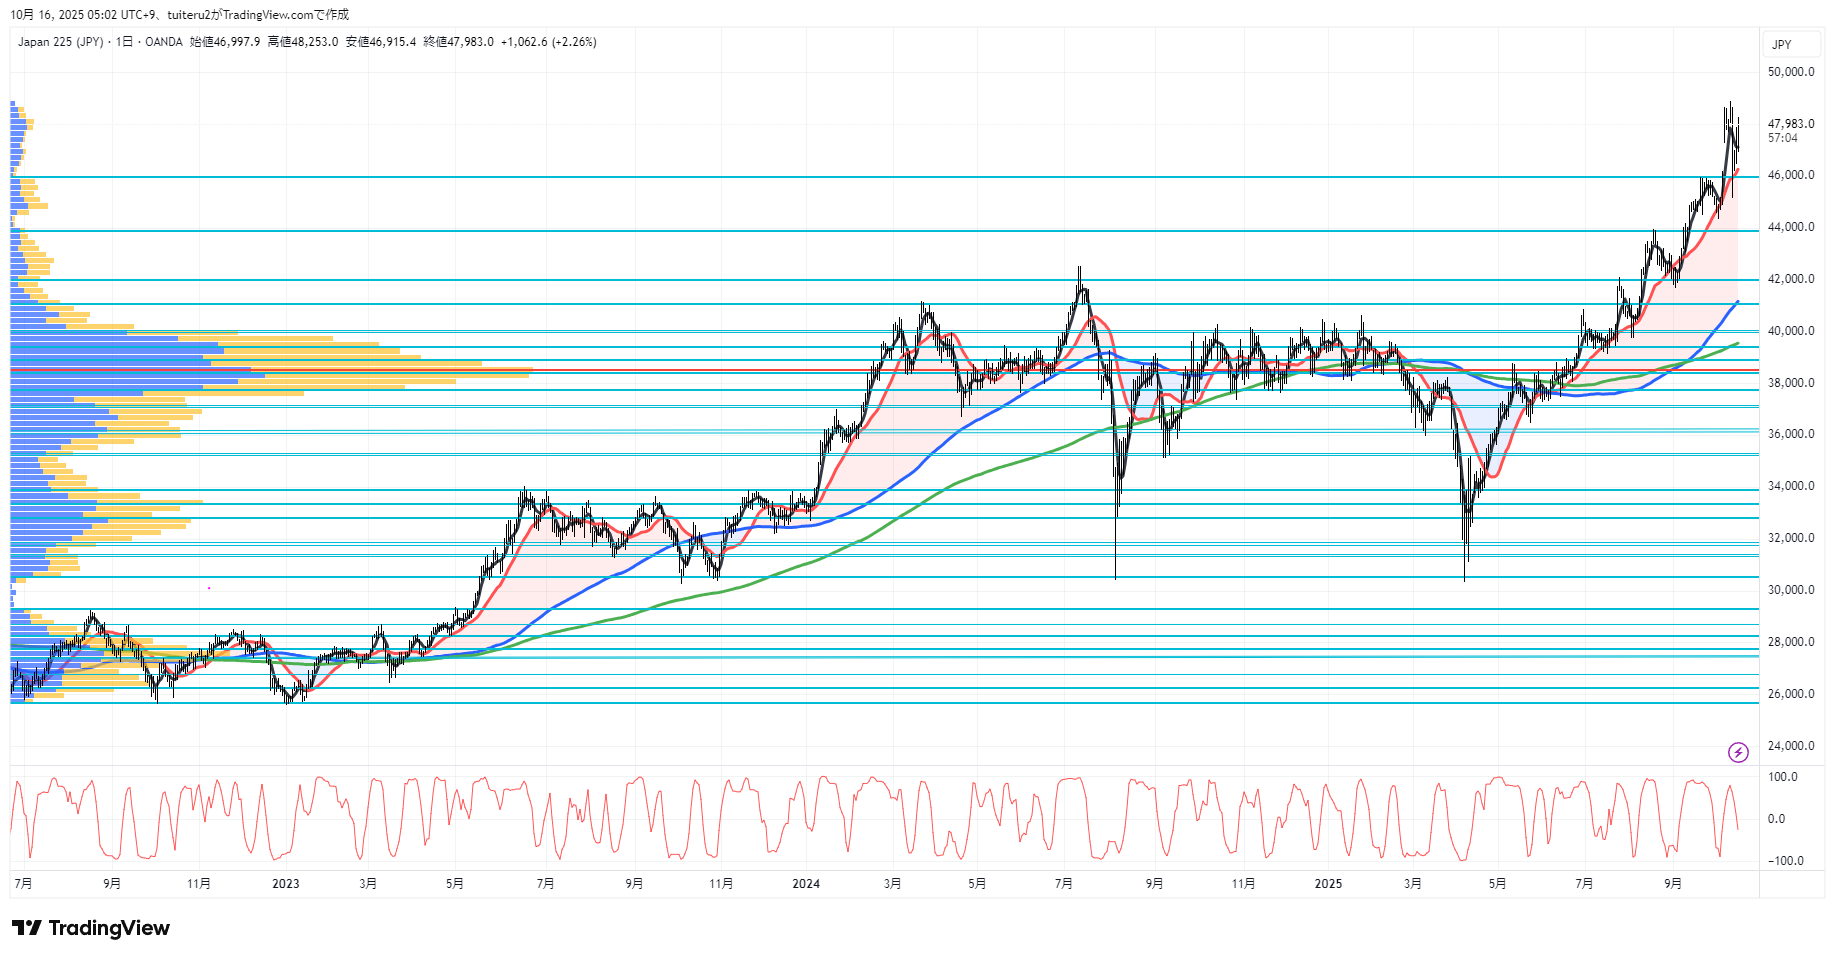Screen dimensions: 1835x958
Task: Click the TradingView logo at bottom left
Action: point(91,928)
